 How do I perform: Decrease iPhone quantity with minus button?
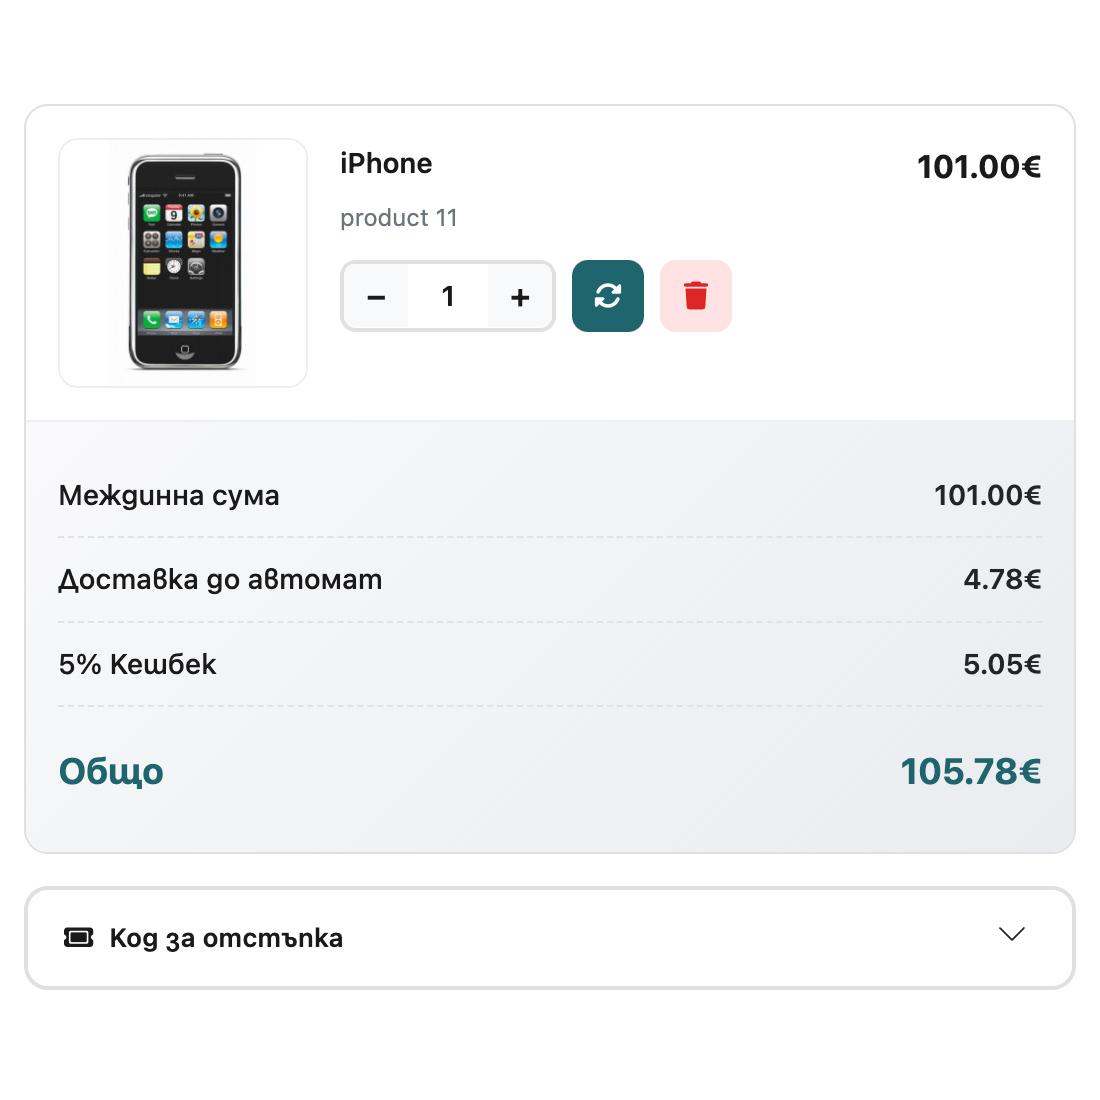pyautogui.click(x=376, y=297)
